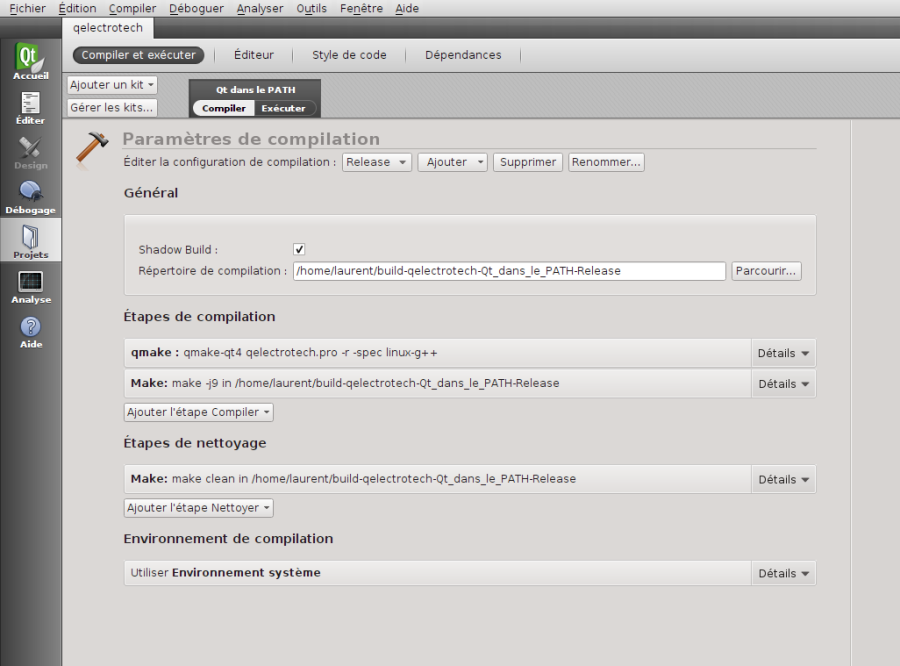Select the Compiler et exécuter tab
Viewport: 900px width, 666px height.
tap(138, 55)
